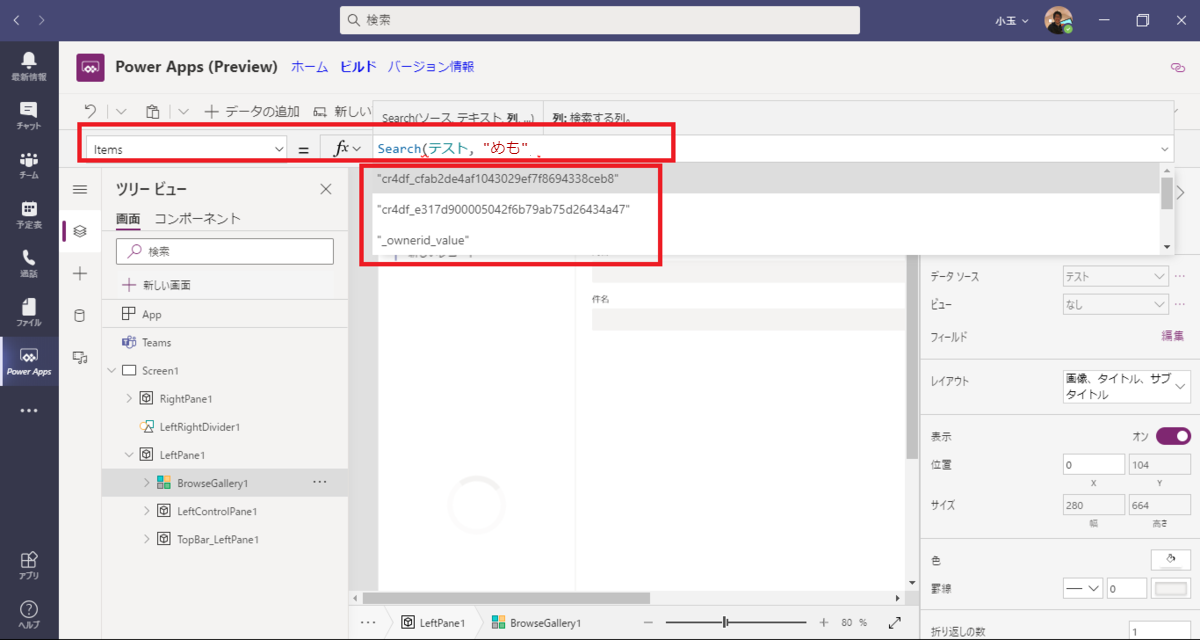This screenshot has height=640, width=1200.
Task: Select the 画面 tab in tree view
Action: pyautogui.click(x=128, y=219)
